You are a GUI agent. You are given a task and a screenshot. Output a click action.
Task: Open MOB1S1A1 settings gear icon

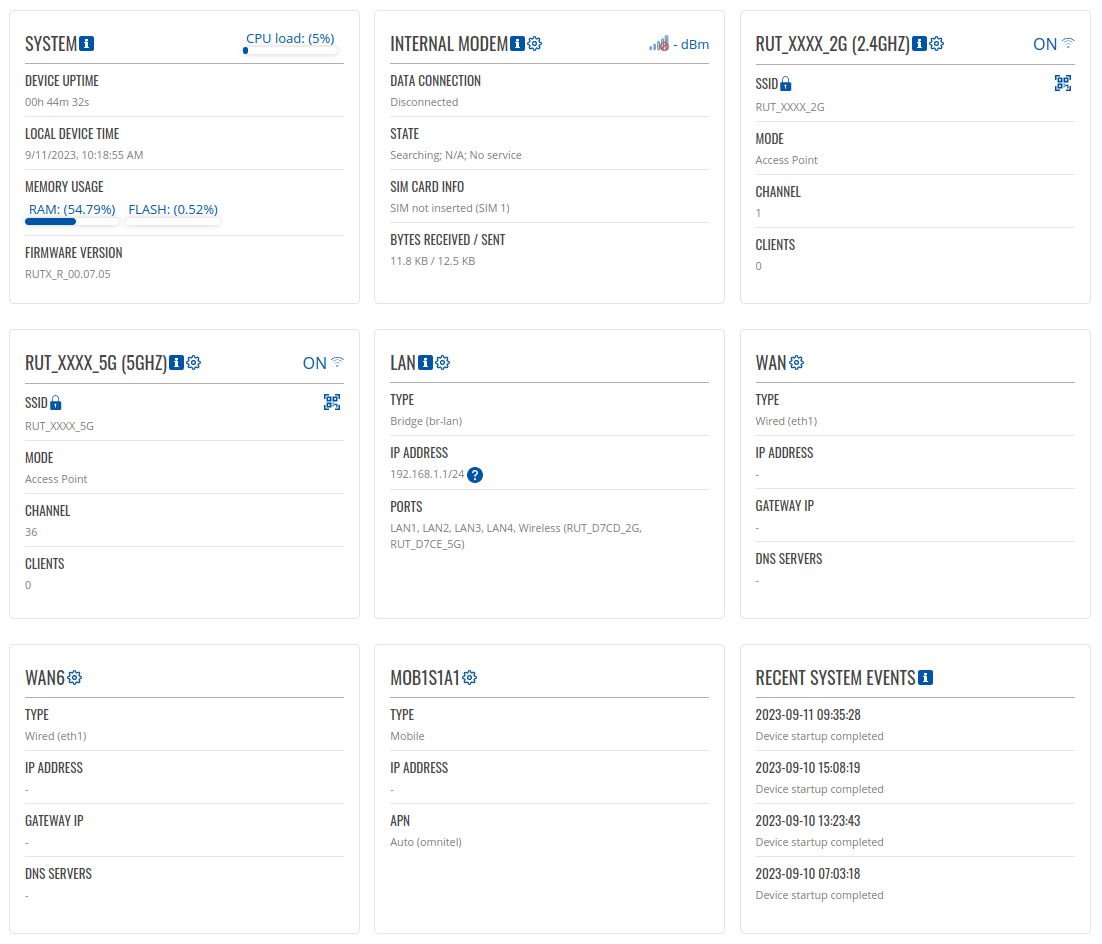(470, 678)
